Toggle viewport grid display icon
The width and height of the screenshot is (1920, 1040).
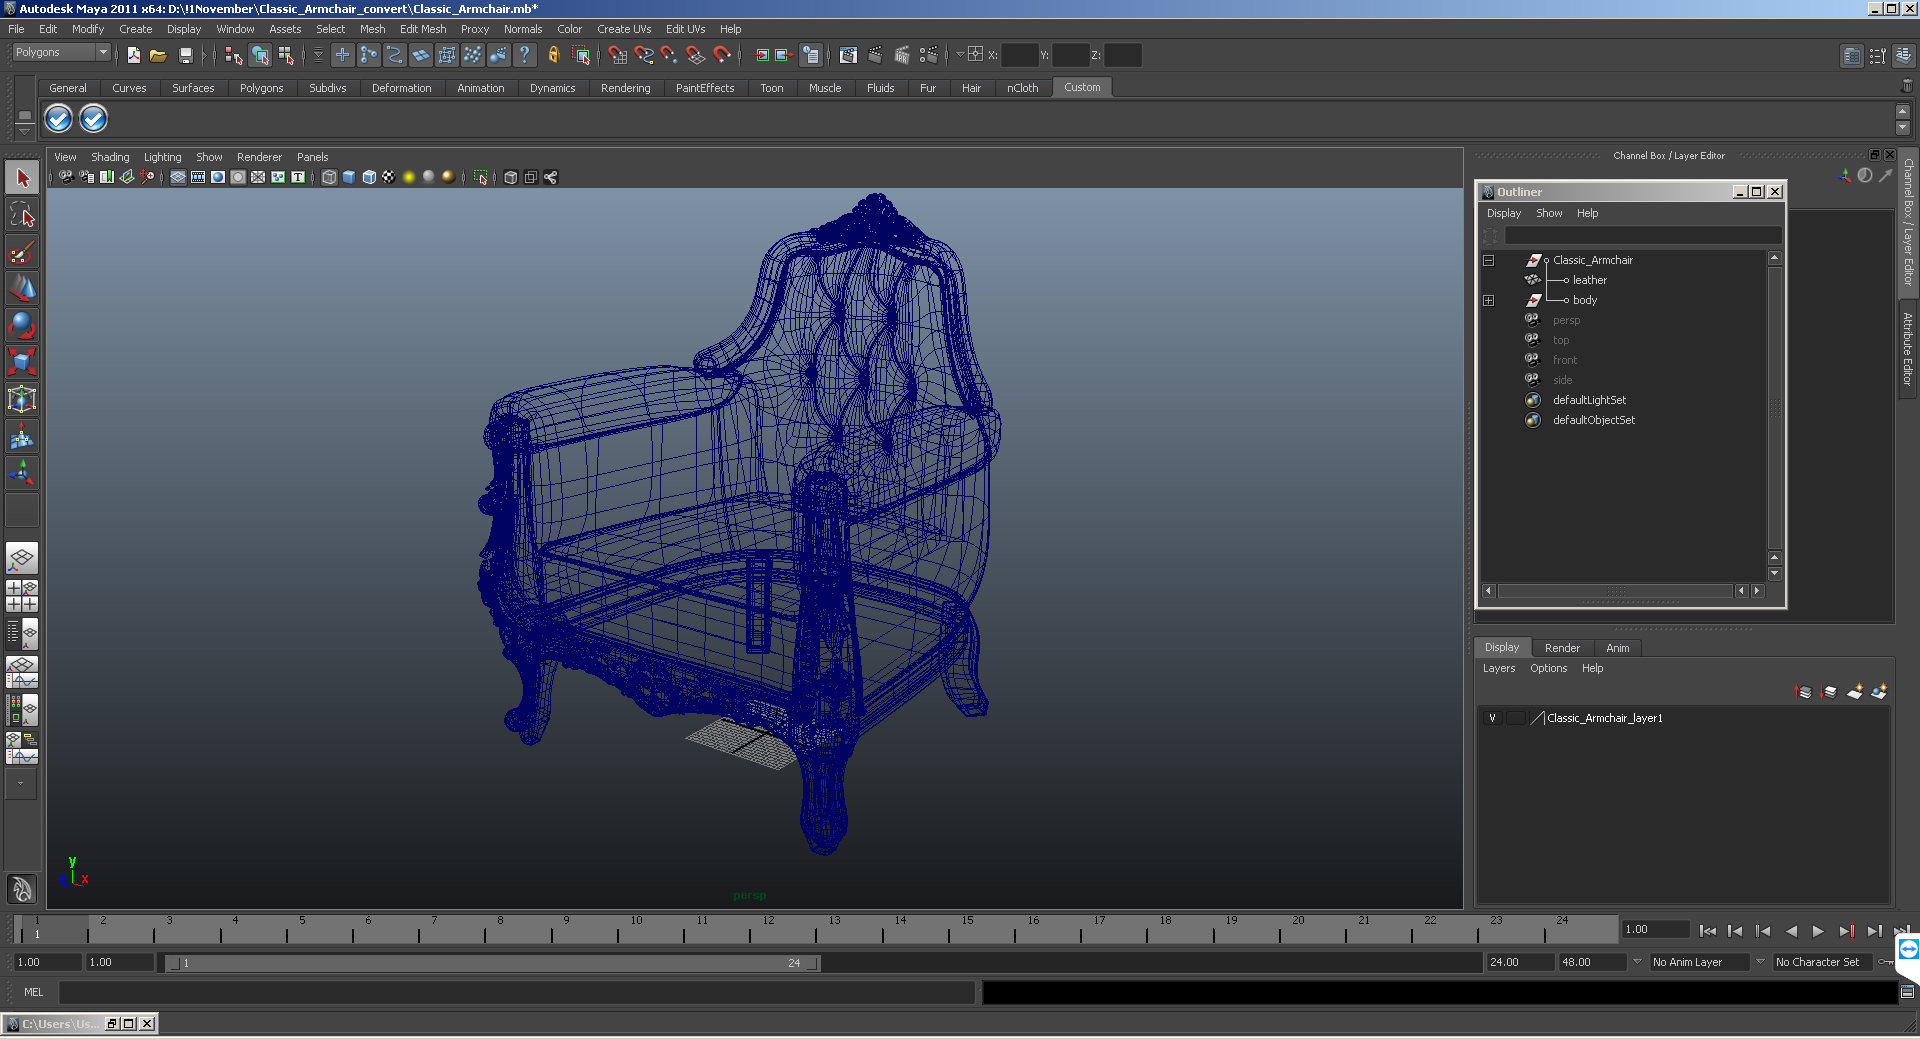(x=178, y=177)
